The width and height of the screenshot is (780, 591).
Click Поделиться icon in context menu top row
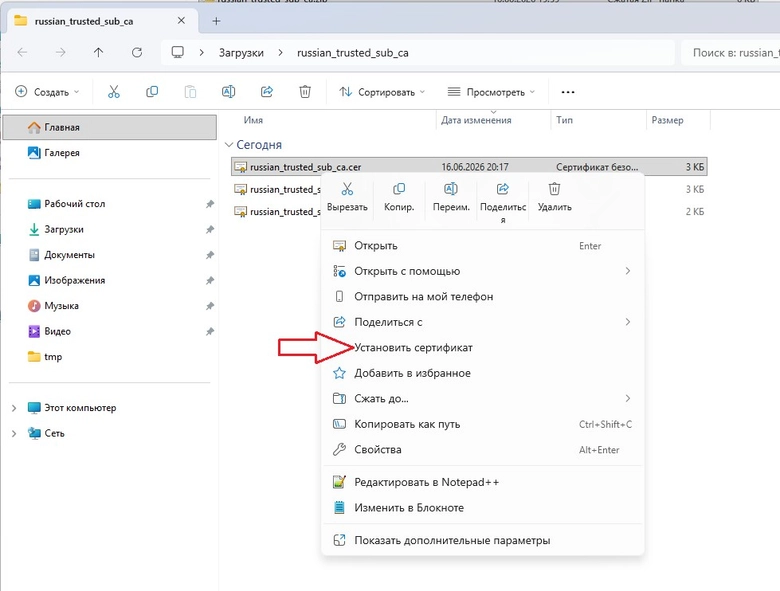pyautogui.click(x=503, y=189)
